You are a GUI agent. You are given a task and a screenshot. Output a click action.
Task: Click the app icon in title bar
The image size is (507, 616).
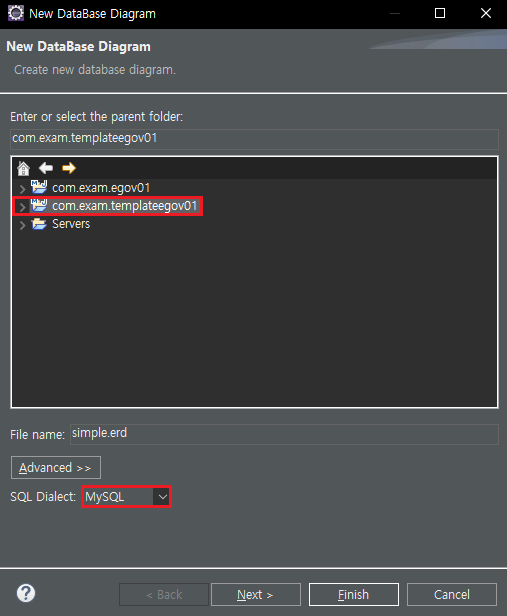pos(16,13)
